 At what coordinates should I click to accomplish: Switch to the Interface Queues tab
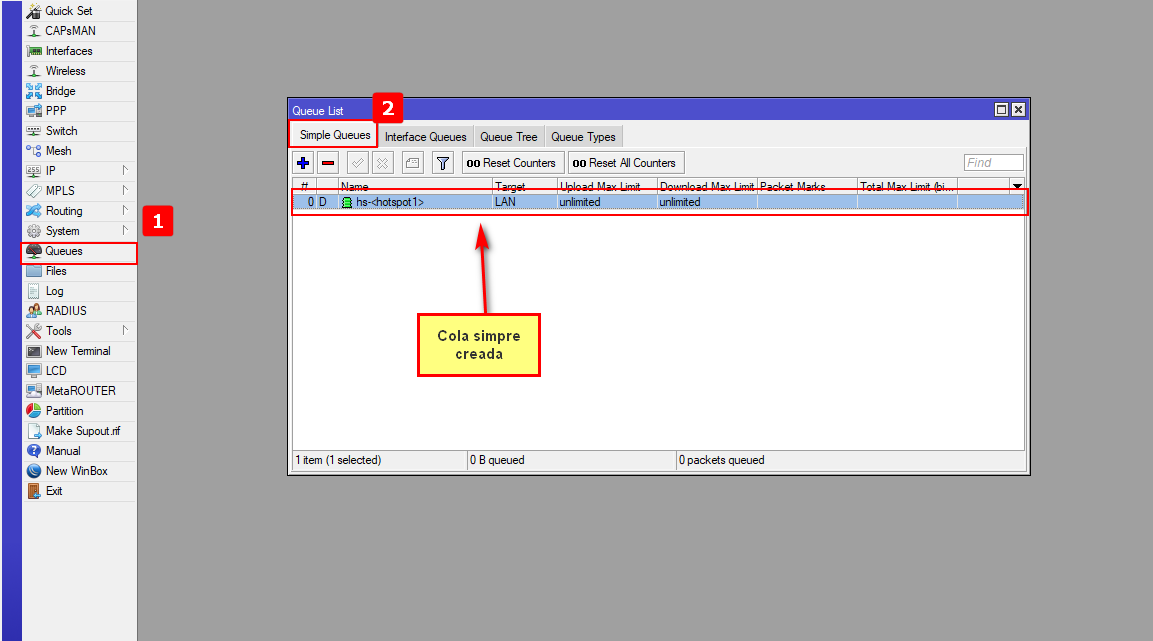pos(425,137)
